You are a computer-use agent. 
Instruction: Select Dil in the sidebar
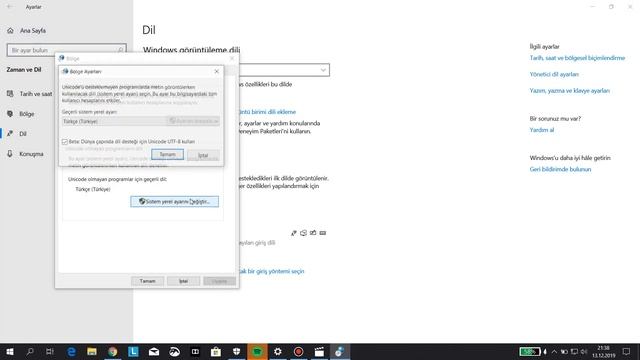(x=23, y=134)
